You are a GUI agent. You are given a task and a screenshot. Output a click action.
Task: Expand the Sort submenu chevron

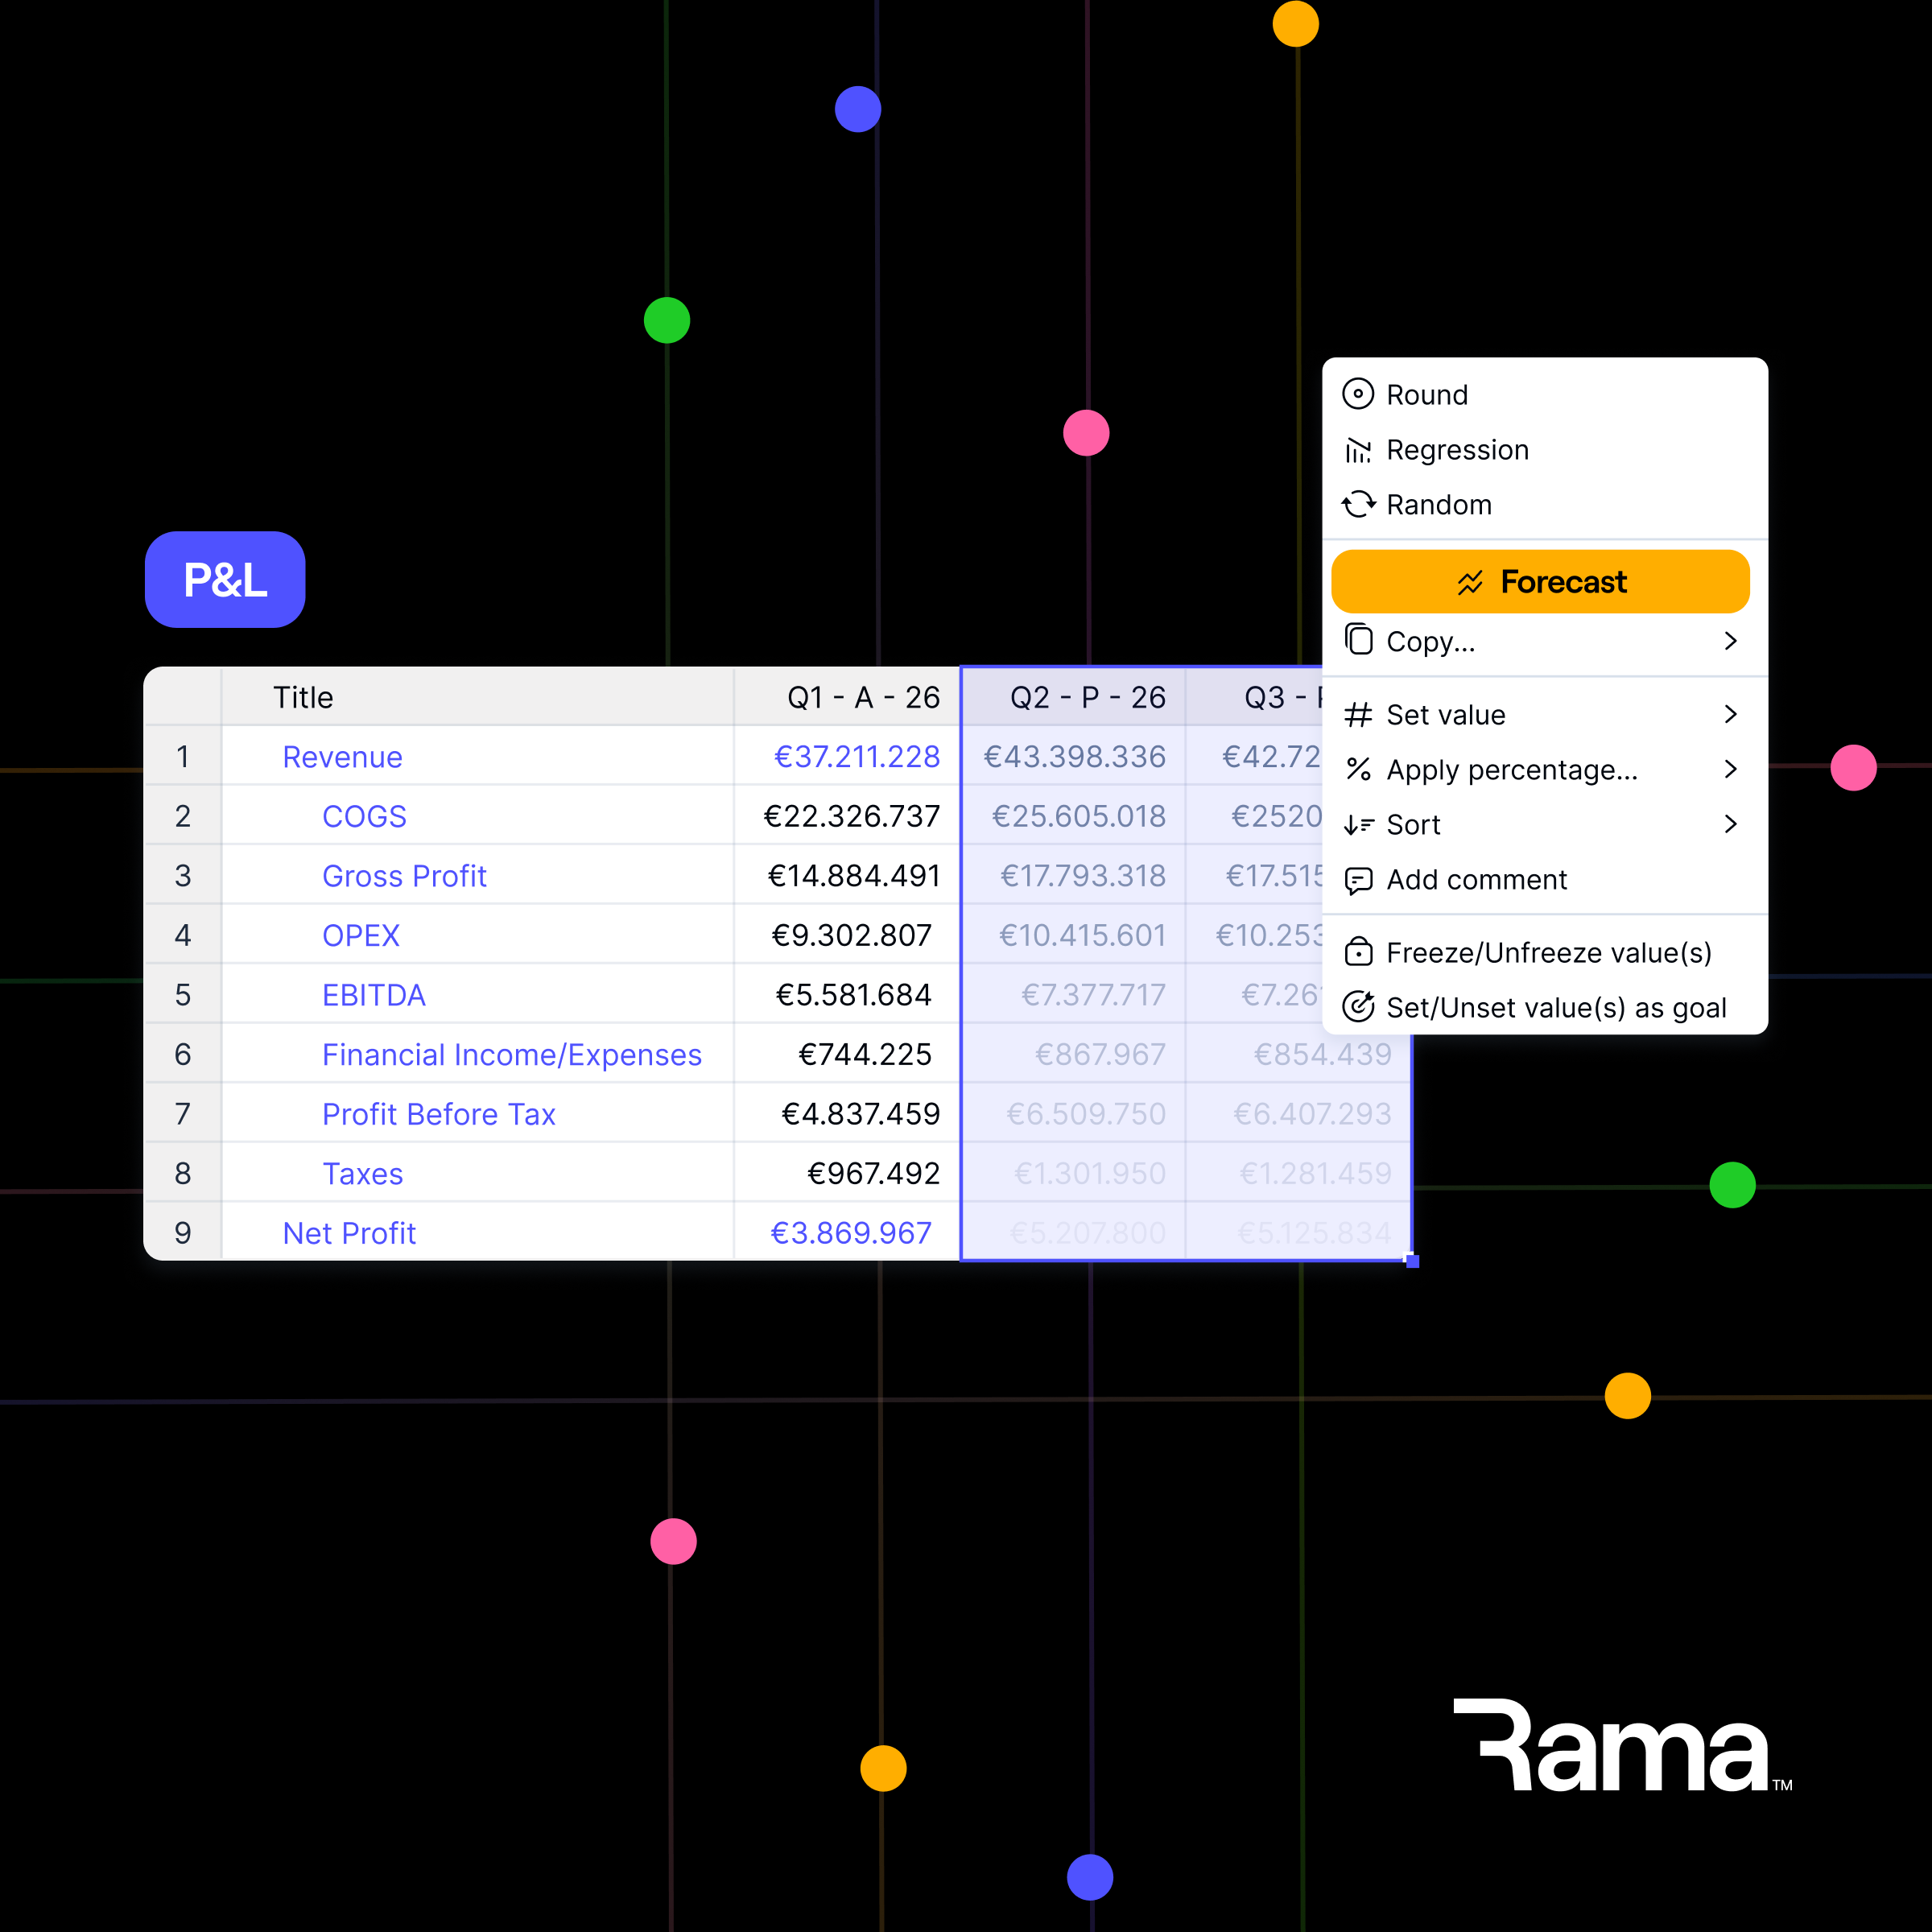click(x=1730, y=824)
